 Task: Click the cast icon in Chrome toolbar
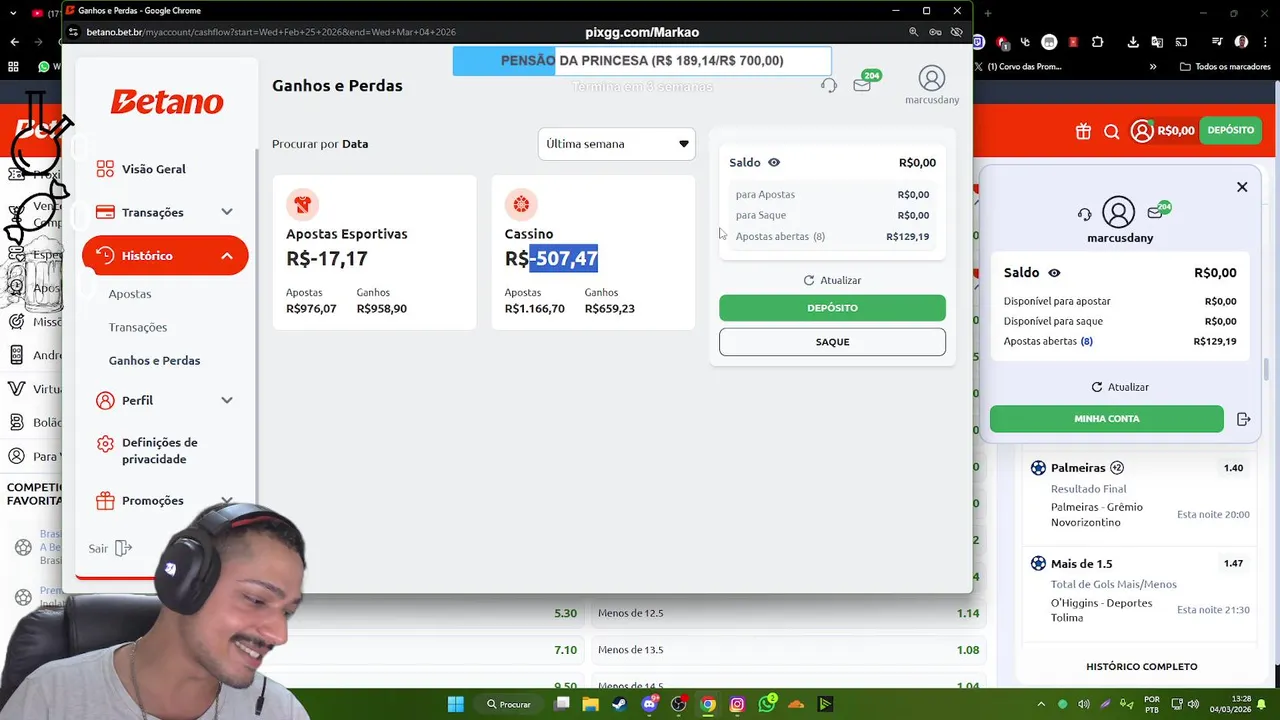1181,42
